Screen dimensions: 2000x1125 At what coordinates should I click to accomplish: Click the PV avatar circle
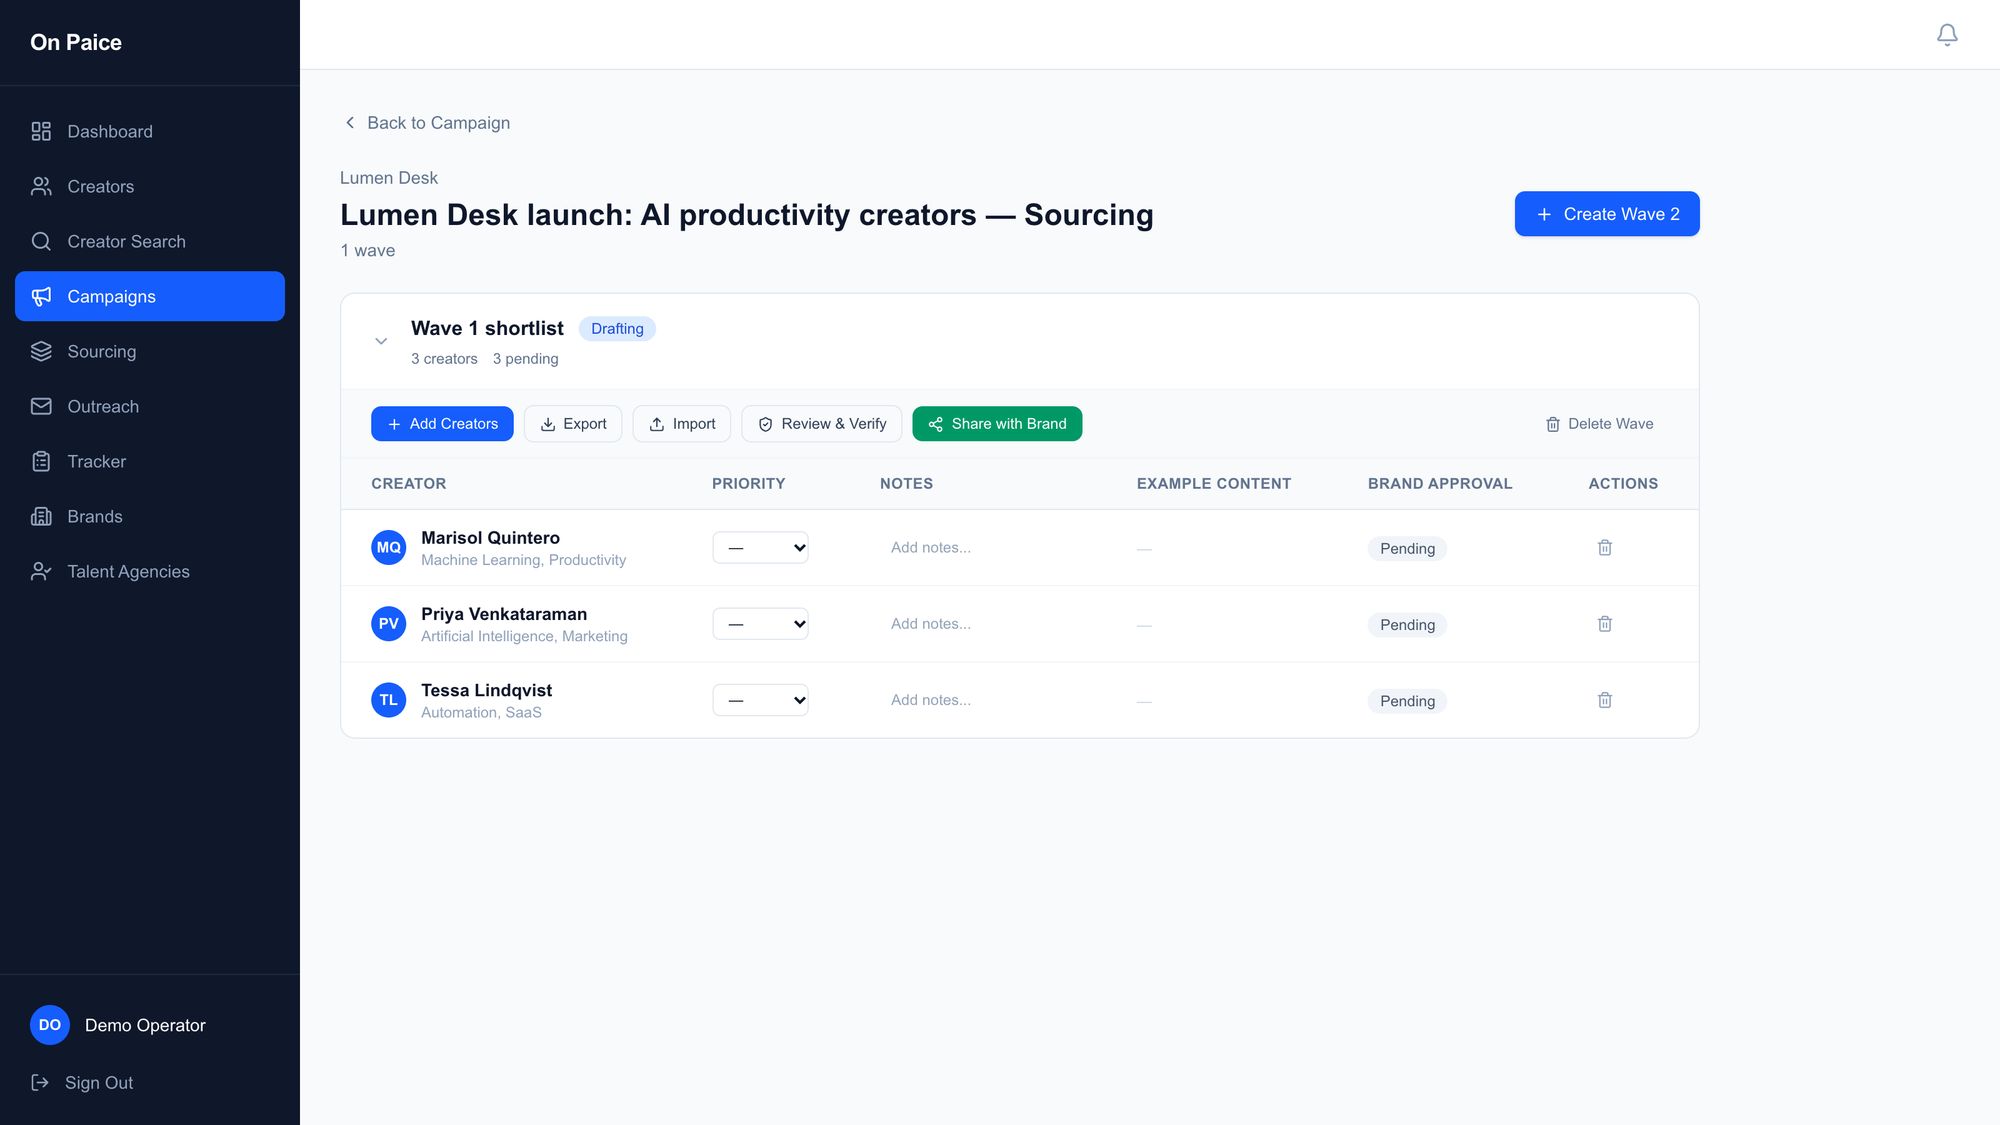388,624
